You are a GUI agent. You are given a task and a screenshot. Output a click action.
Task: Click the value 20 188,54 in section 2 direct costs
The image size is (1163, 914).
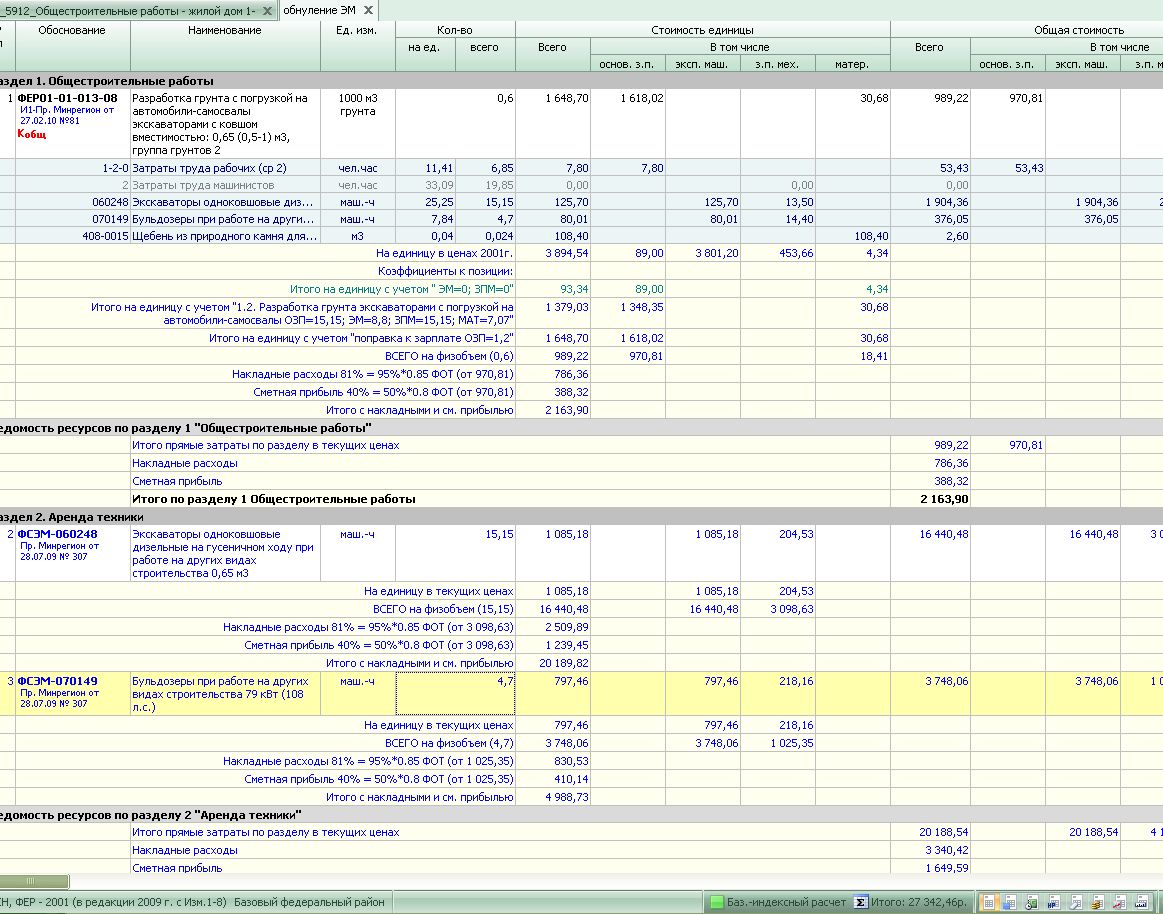click(943, 832)
